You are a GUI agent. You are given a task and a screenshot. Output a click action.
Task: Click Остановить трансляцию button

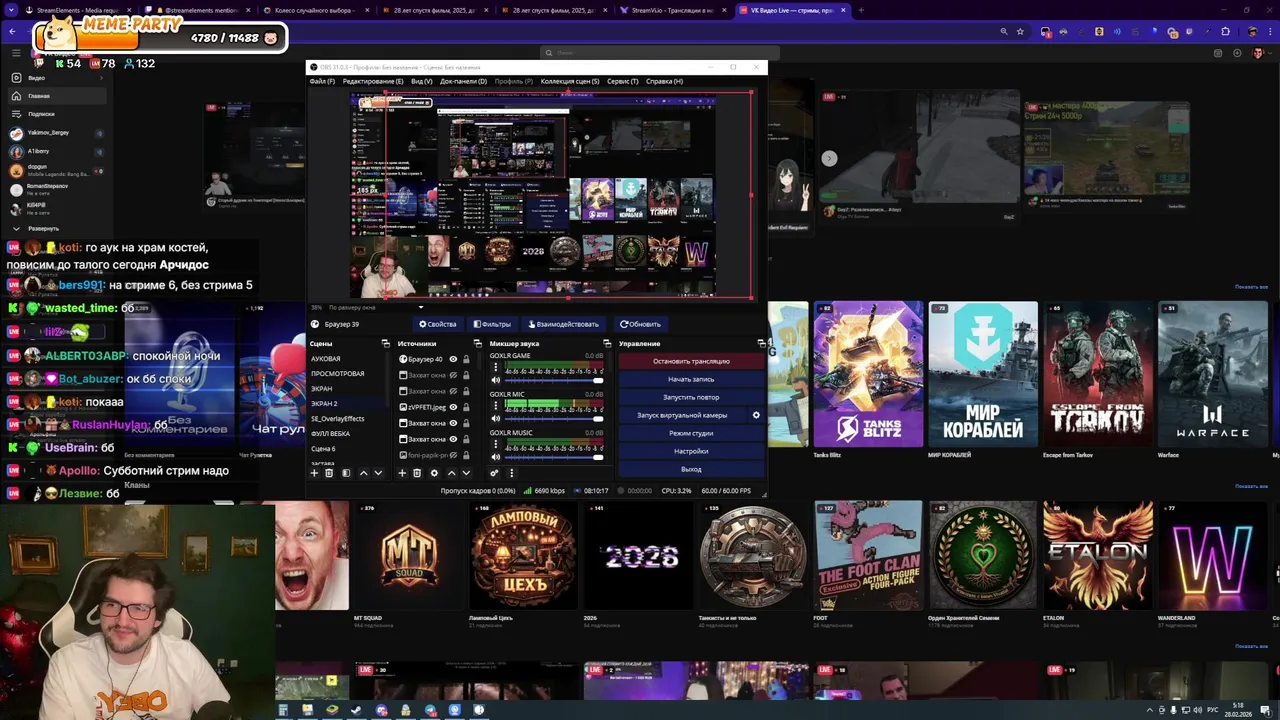point(691,361)
